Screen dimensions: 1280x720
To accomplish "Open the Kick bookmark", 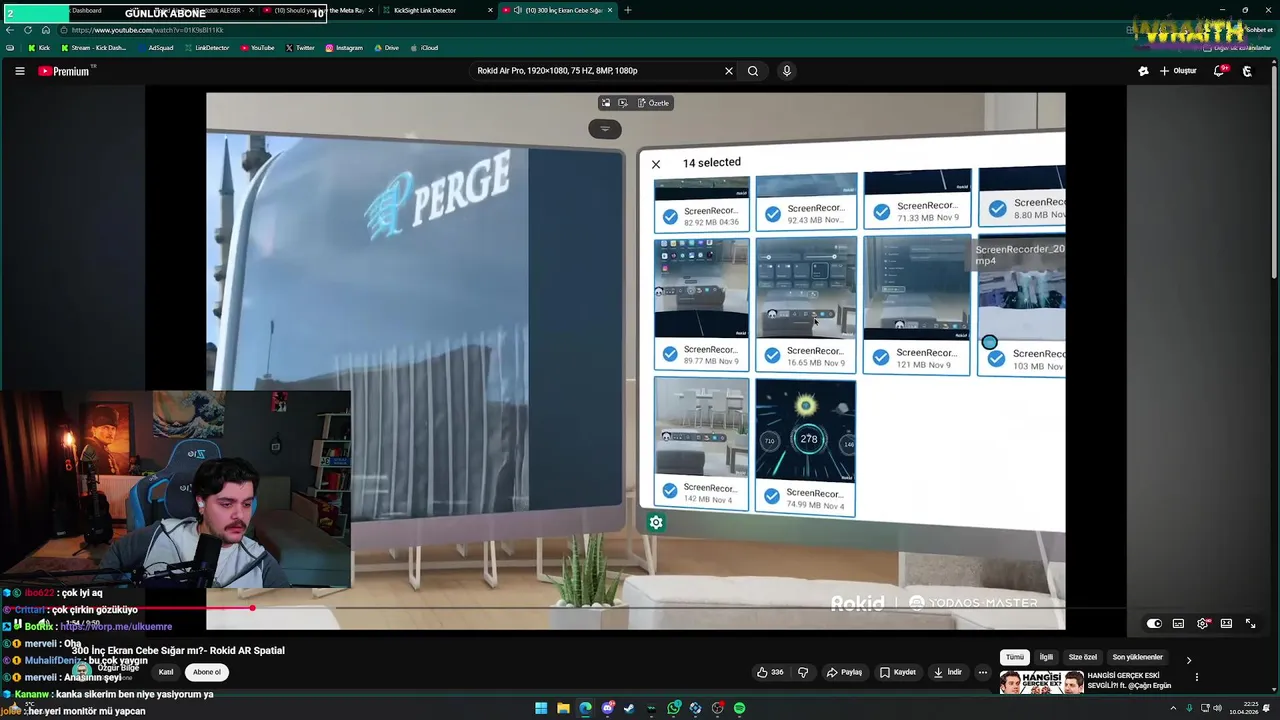I will click(39, 48).
